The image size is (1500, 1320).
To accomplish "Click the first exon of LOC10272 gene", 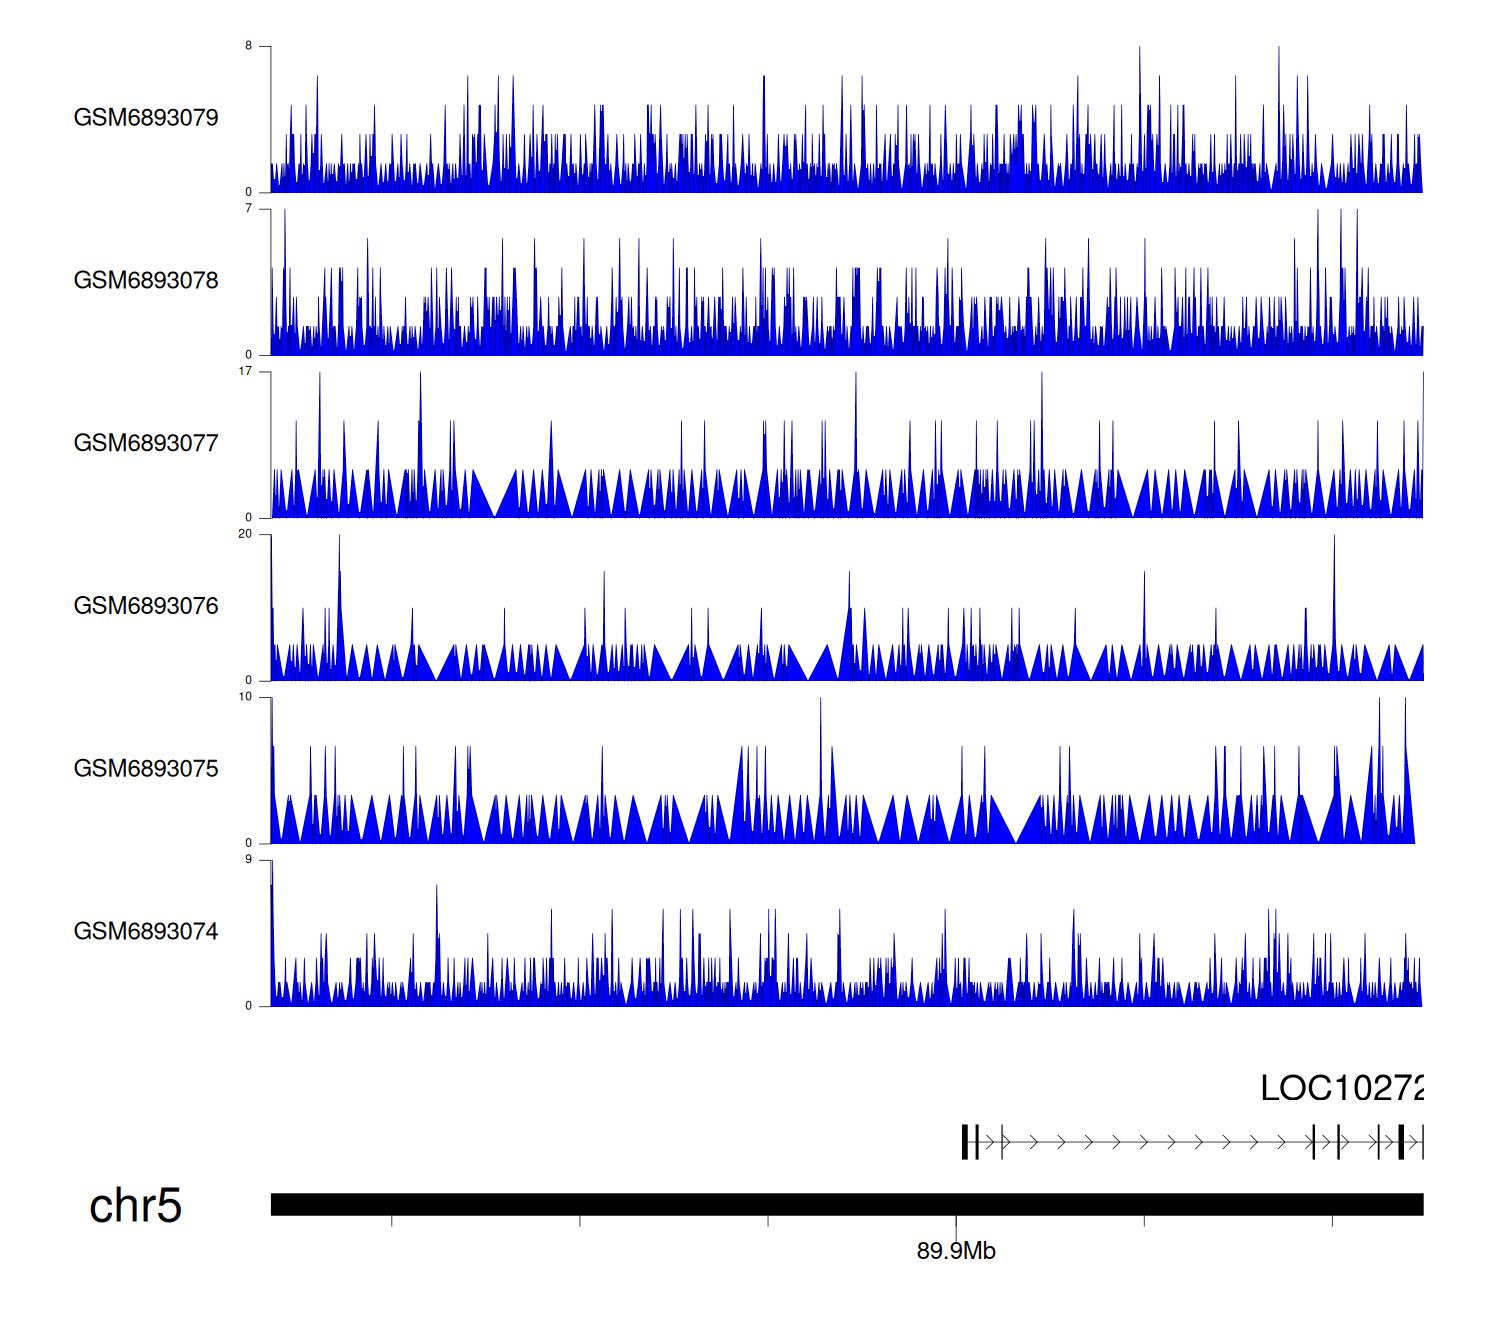I will (x=966, y=1142).
